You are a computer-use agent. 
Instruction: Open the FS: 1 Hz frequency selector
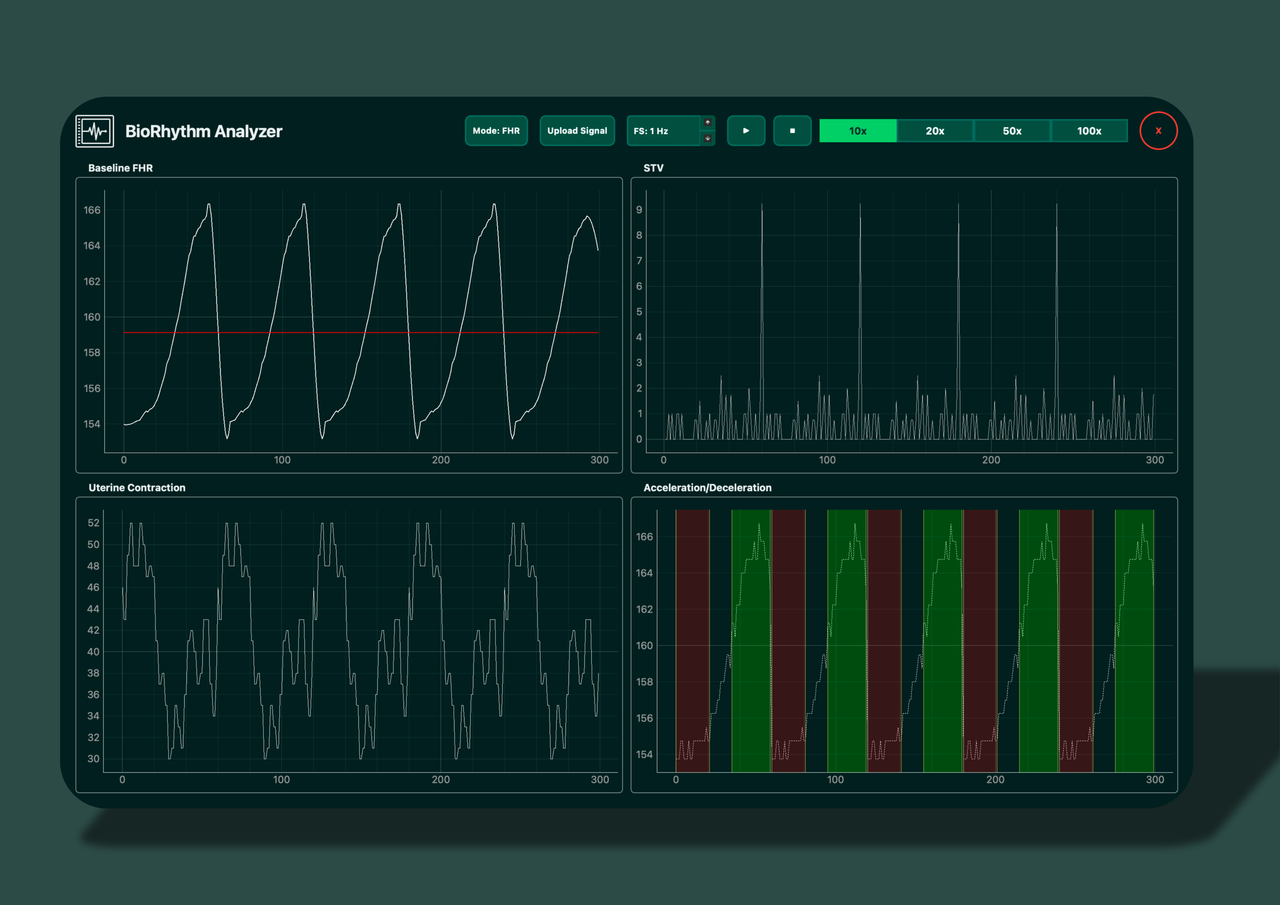click(x=663, y=130)
